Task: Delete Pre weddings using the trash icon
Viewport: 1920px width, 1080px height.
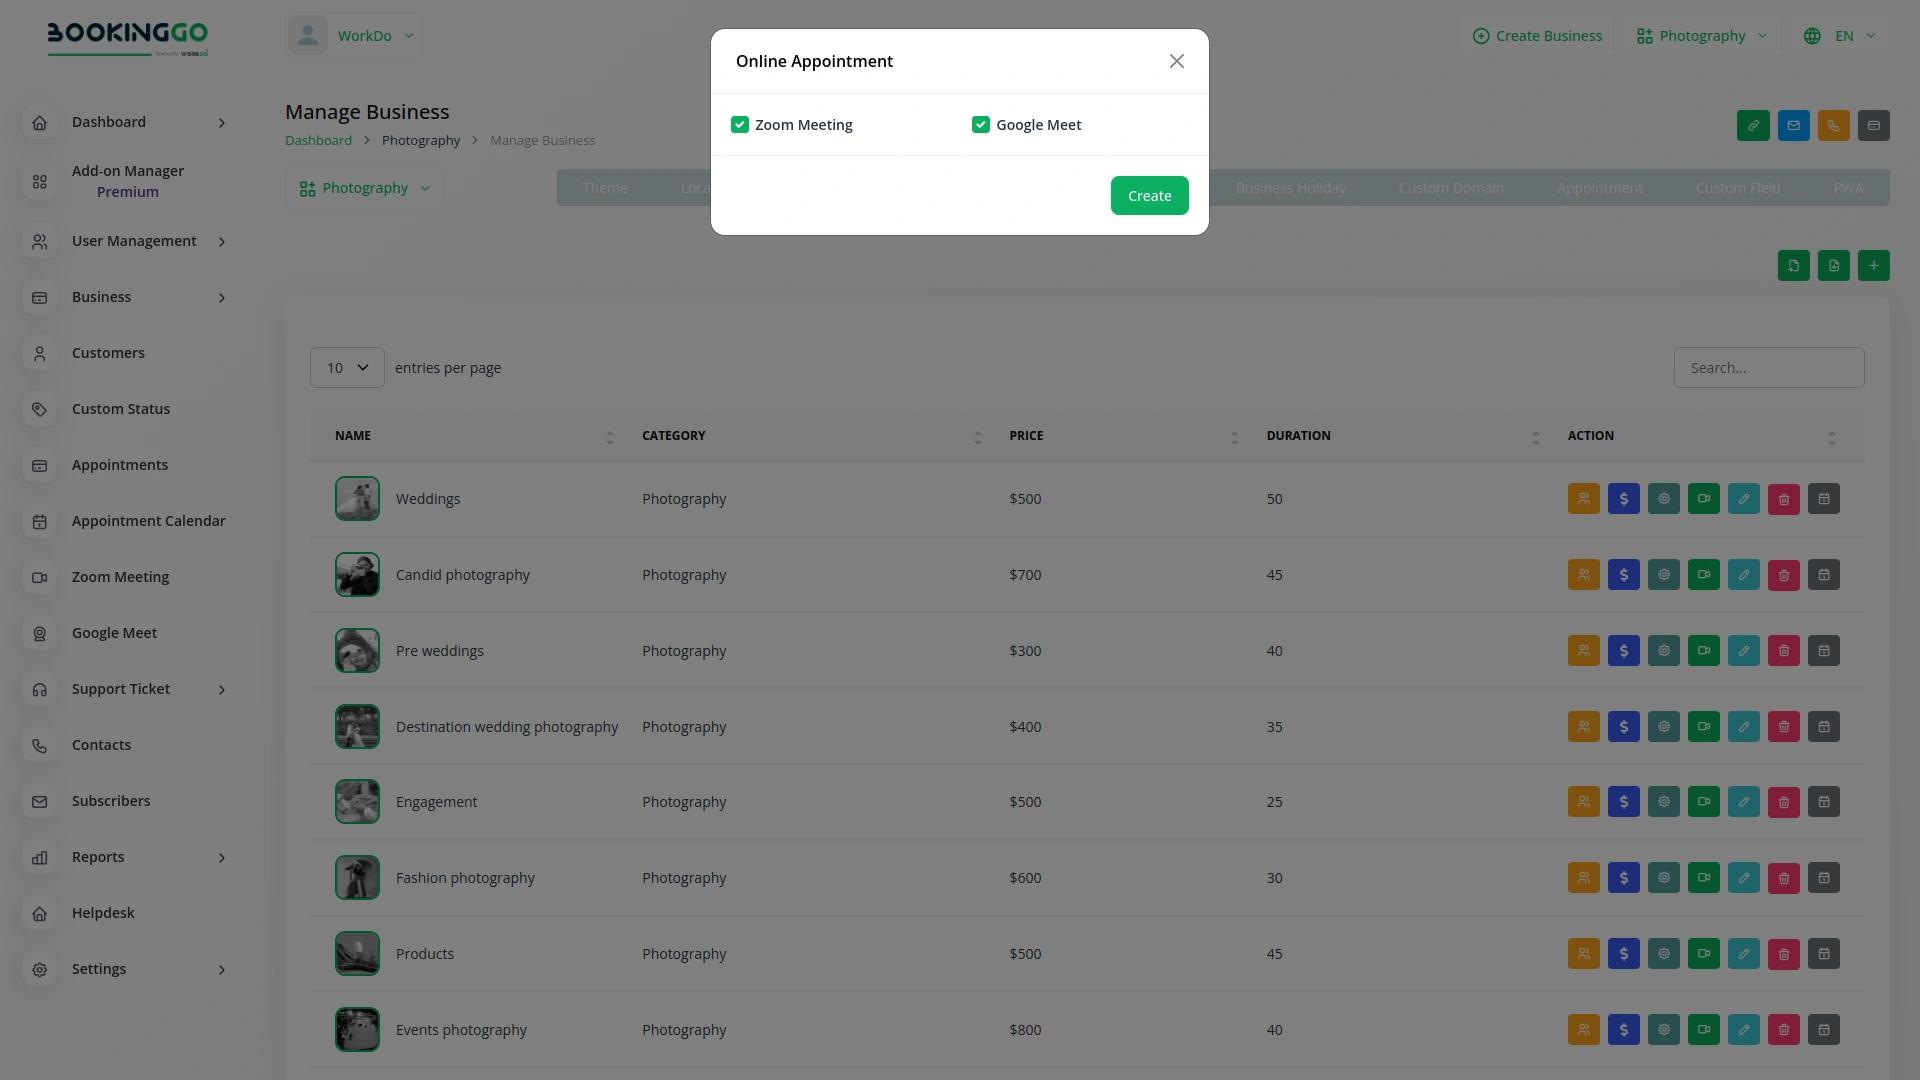Action: click(x=1783, y=650)
